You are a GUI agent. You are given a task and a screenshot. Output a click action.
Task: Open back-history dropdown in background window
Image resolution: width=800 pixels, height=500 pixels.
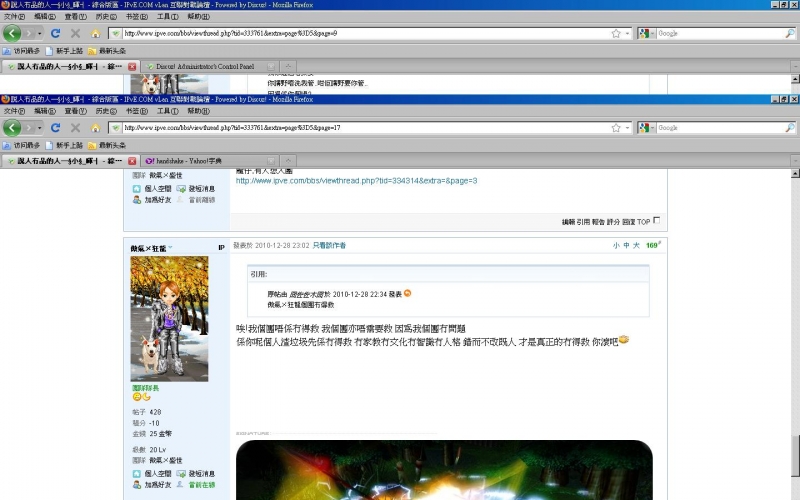click(39, 34)
